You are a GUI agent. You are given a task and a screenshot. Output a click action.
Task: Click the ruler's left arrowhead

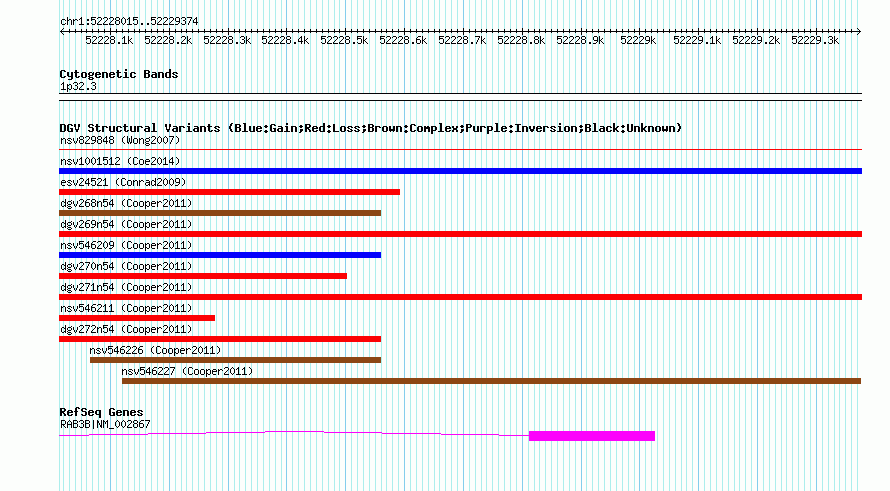(x=62, y=32)
